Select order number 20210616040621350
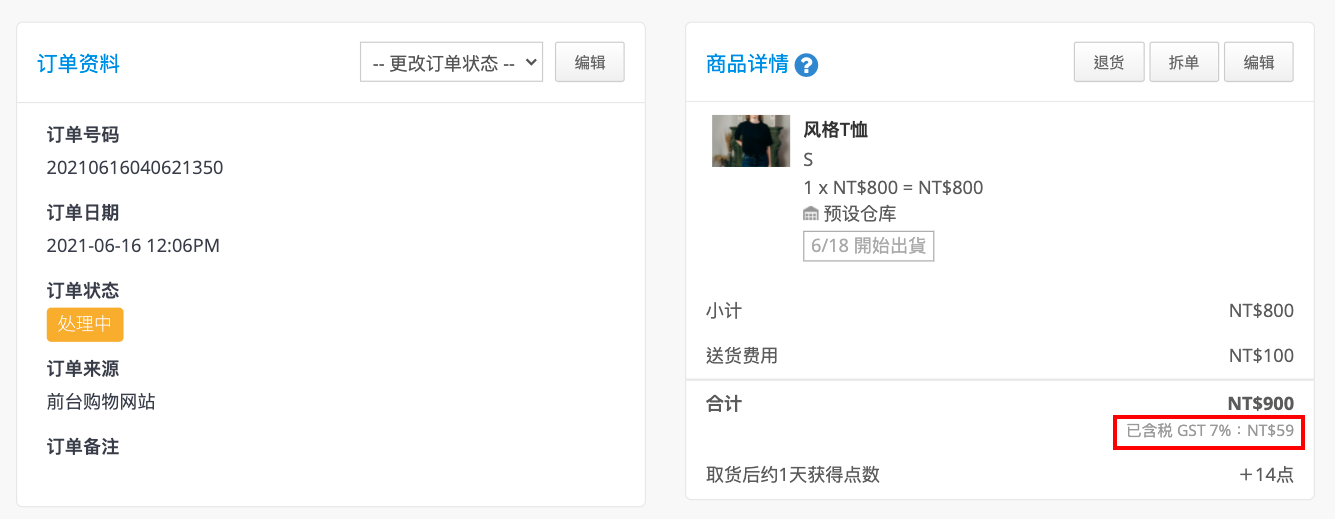The width and height of the screenshot is (1335, 519). click(x=135, y=167)
